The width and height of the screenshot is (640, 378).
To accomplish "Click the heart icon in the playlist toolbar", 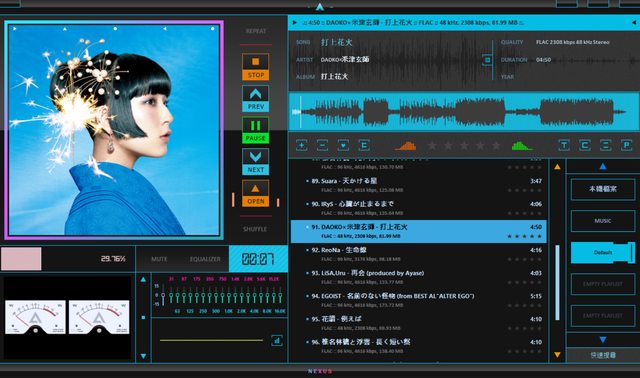I will (x=343, y=145).
